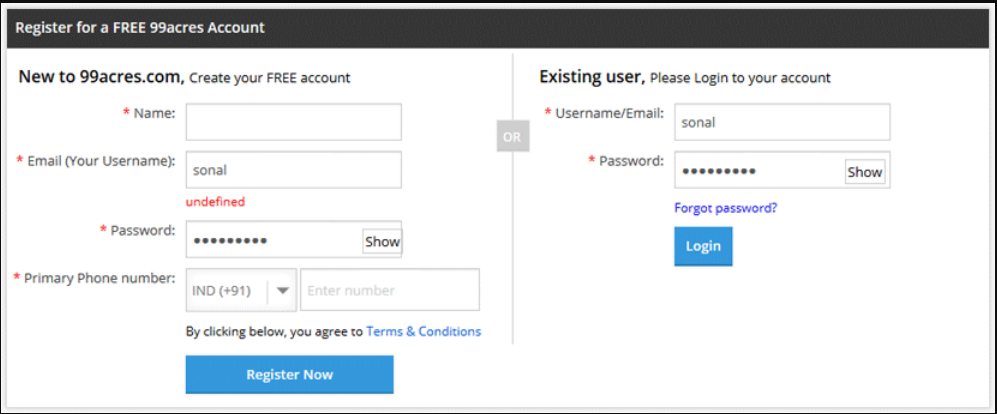This screenshot has height=414, width=997.
Task: Open the IND (+91) country code dropdown
Action: [x=230, y=291]
